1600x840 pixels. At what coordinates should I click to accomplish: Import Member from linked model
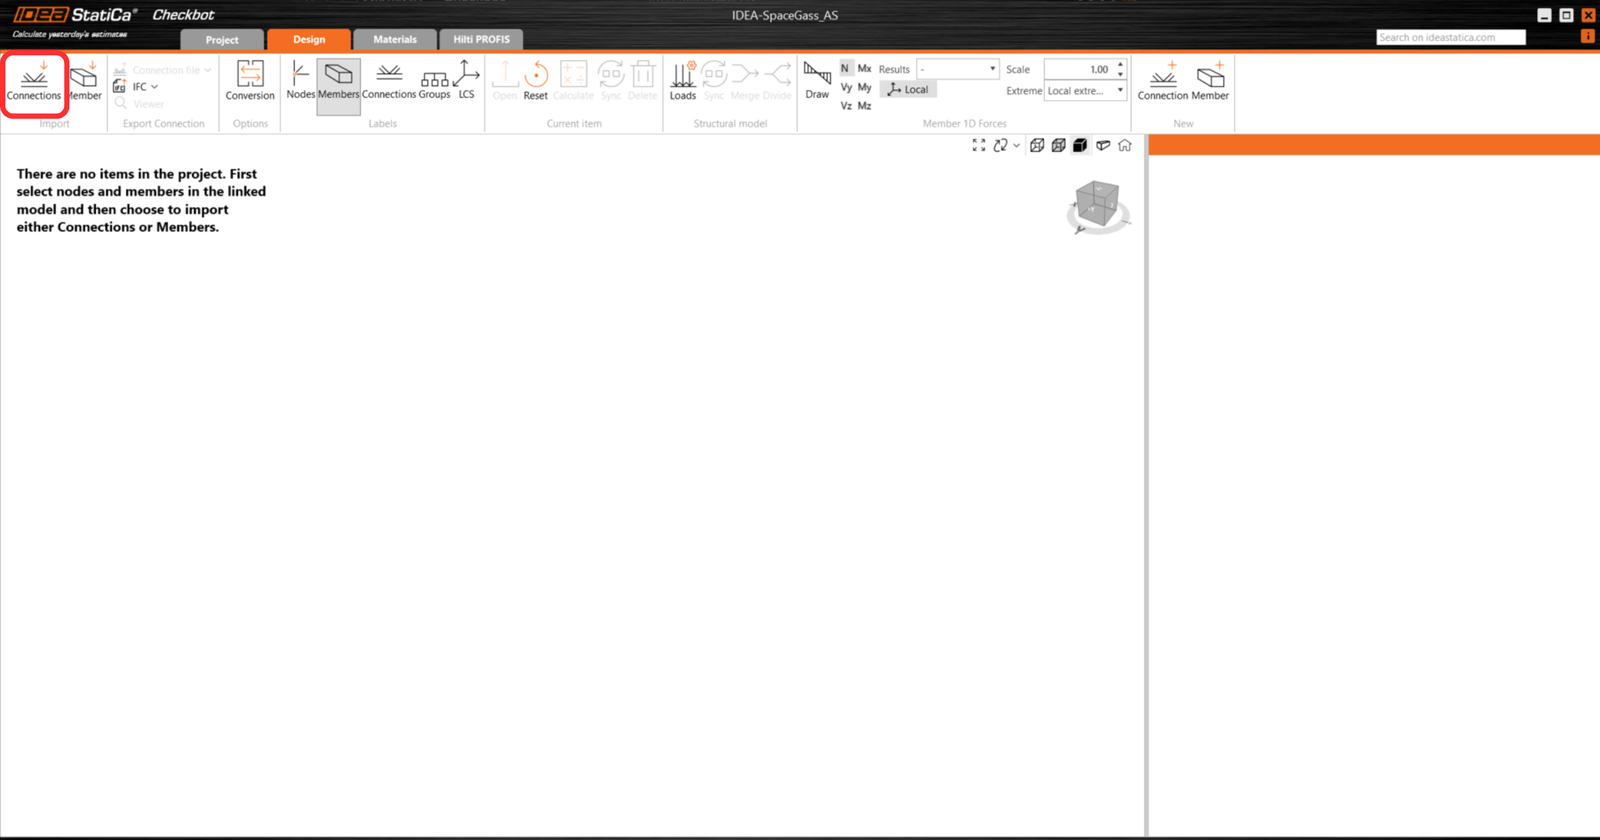pyautogui.click(x=85, y=83)
